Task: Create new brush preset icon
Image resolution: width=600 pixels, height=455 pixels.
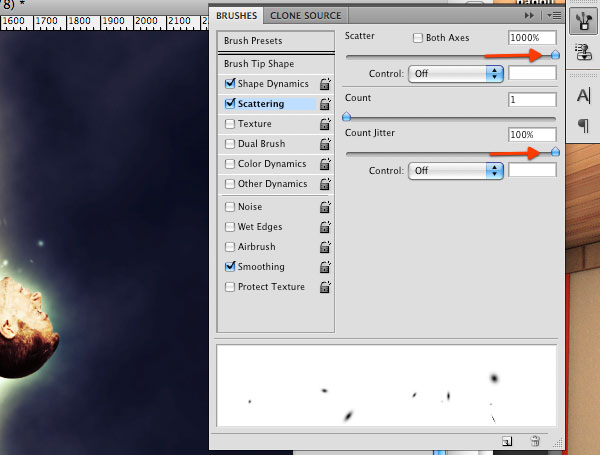Action: [507, 441]
